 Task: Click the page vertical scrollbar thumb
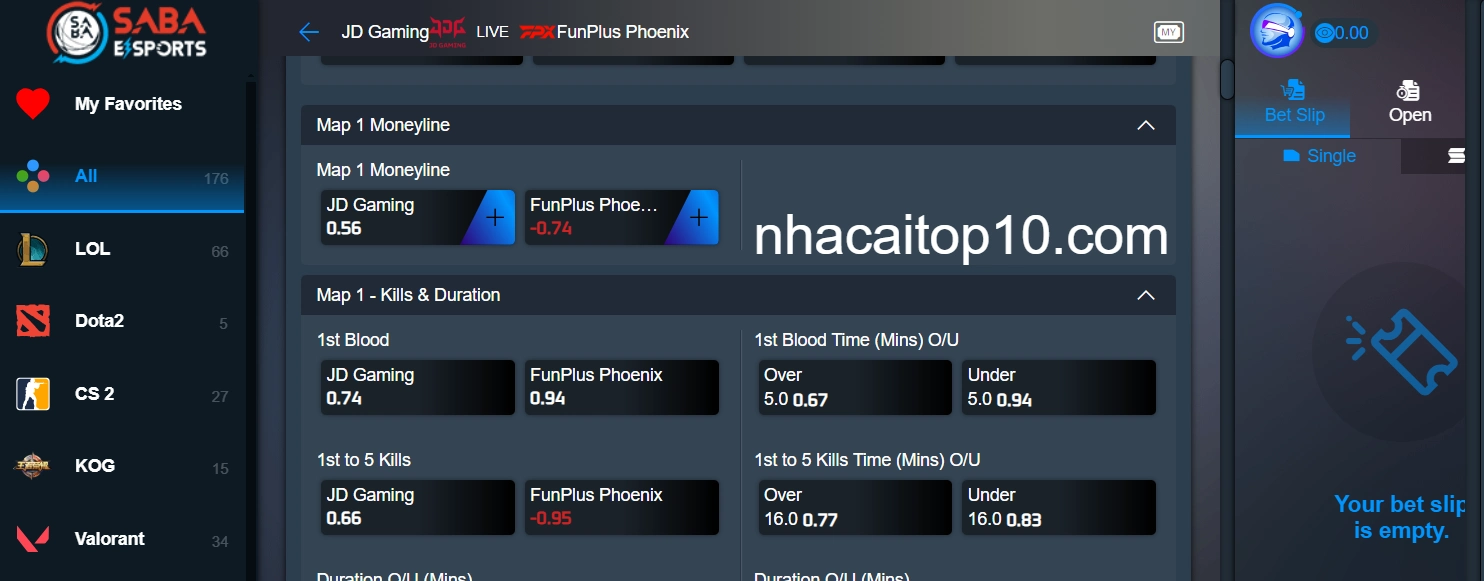[x=1227, y=79]
